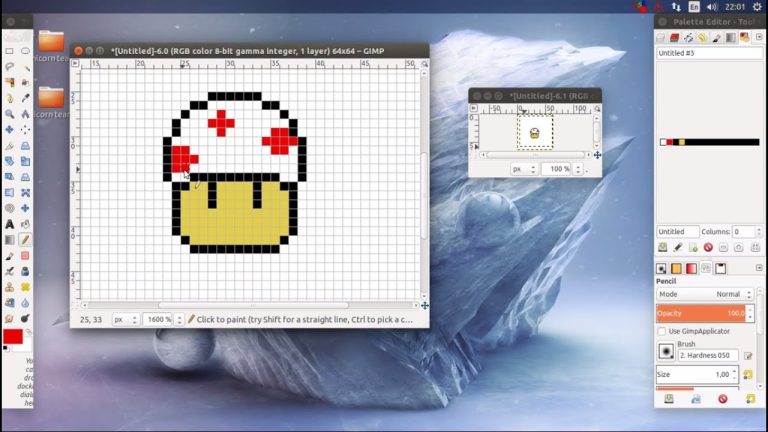768x432 pixels.
Task: Select the Blend gradient tool
Action: [9, 240]
